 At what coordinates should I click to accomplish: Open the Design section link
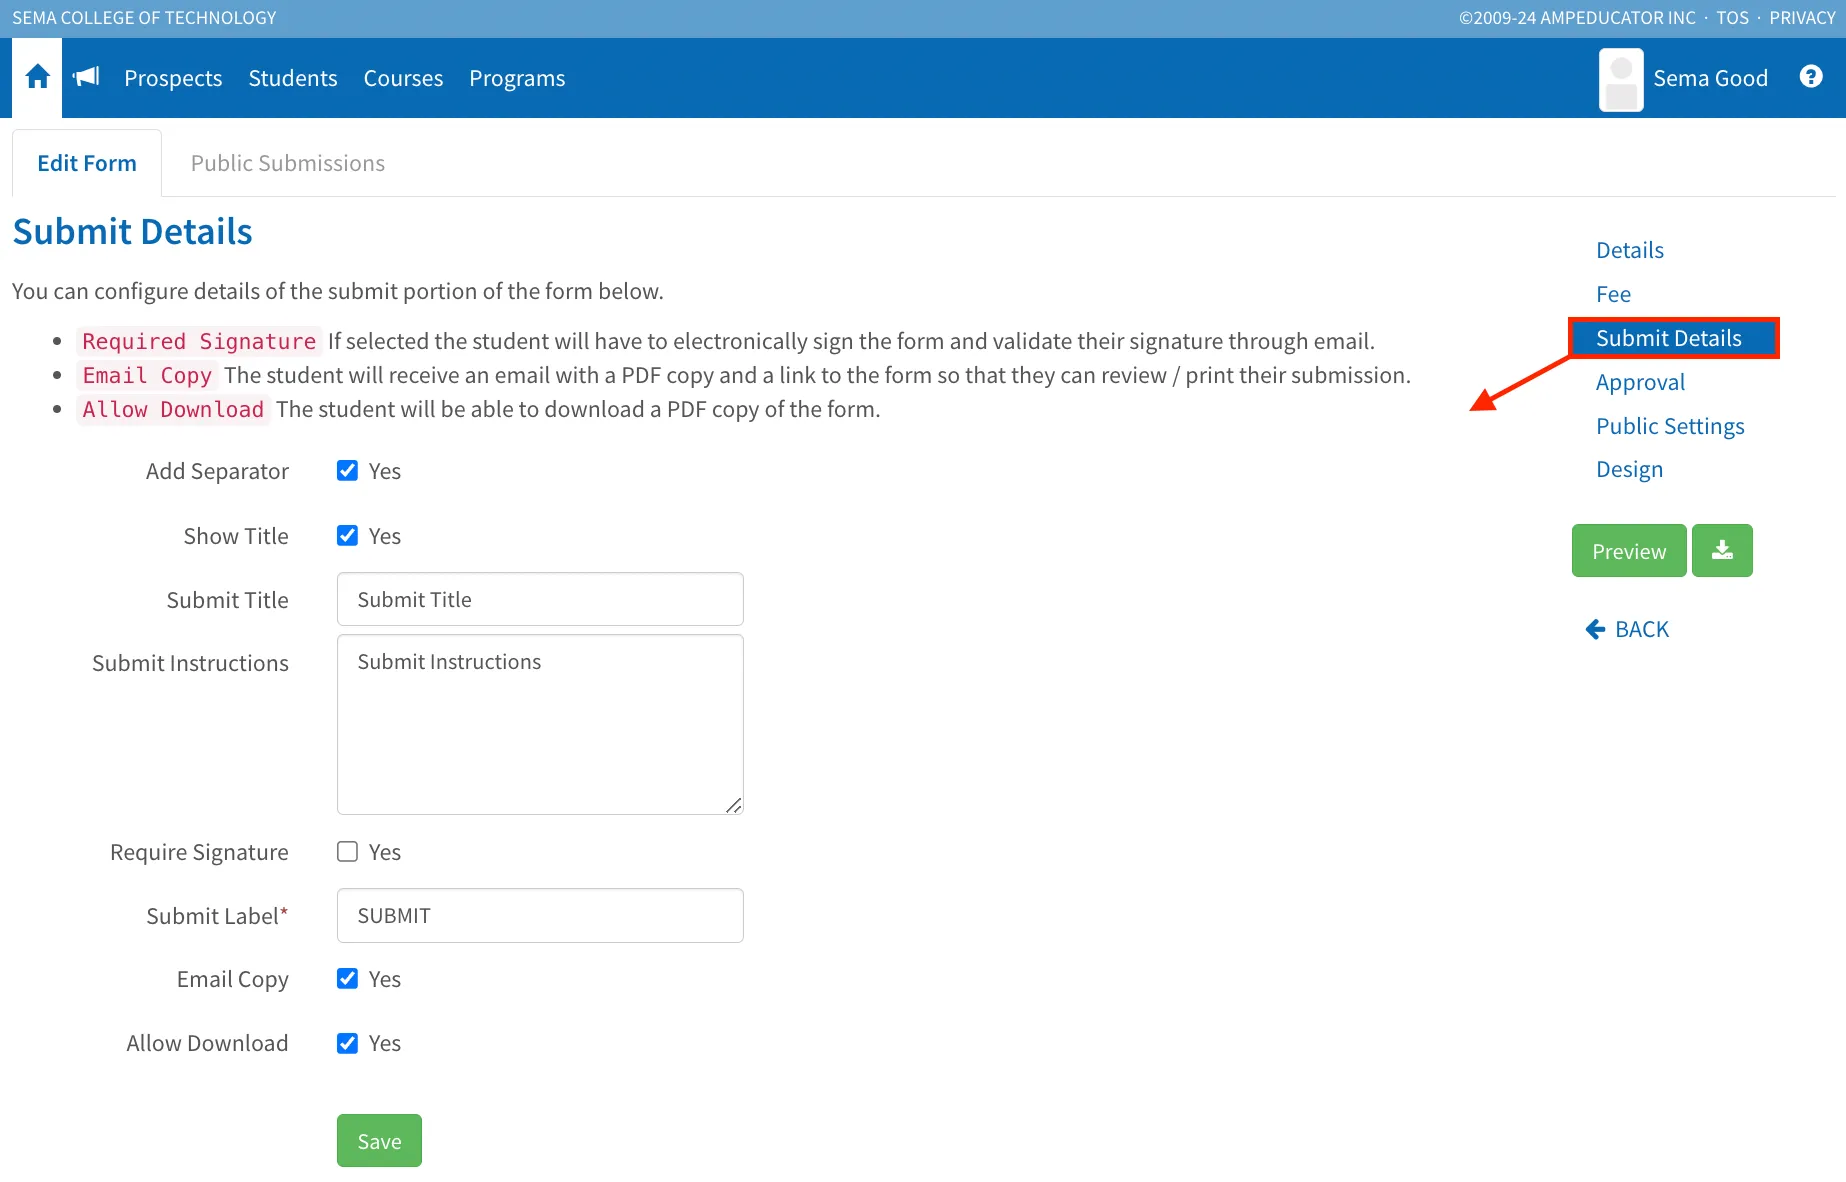click(x=1629, y=469)
